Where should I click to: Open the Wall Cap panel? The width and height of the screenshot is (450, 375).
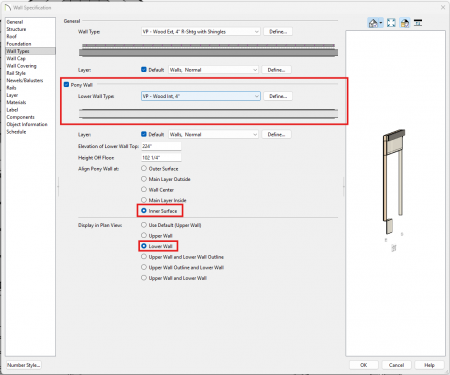[16, 58]
